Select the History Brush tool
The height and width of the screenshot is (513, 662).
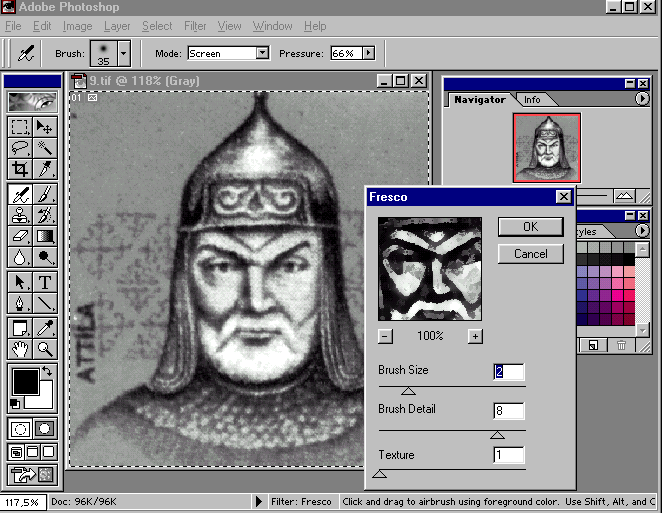tap(45, 215)
